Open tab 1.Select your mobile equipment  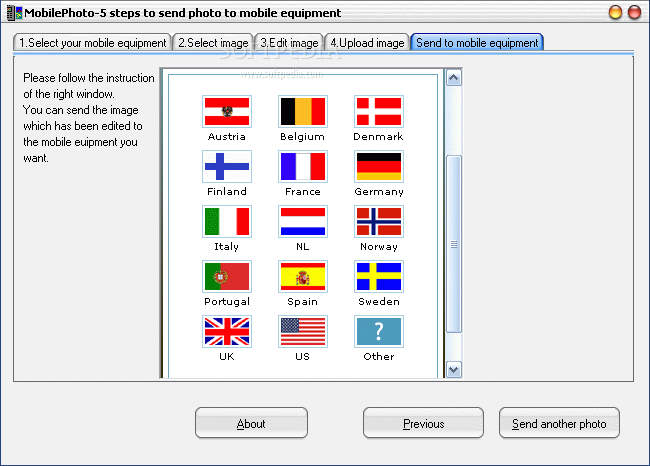tap(92, 43)
